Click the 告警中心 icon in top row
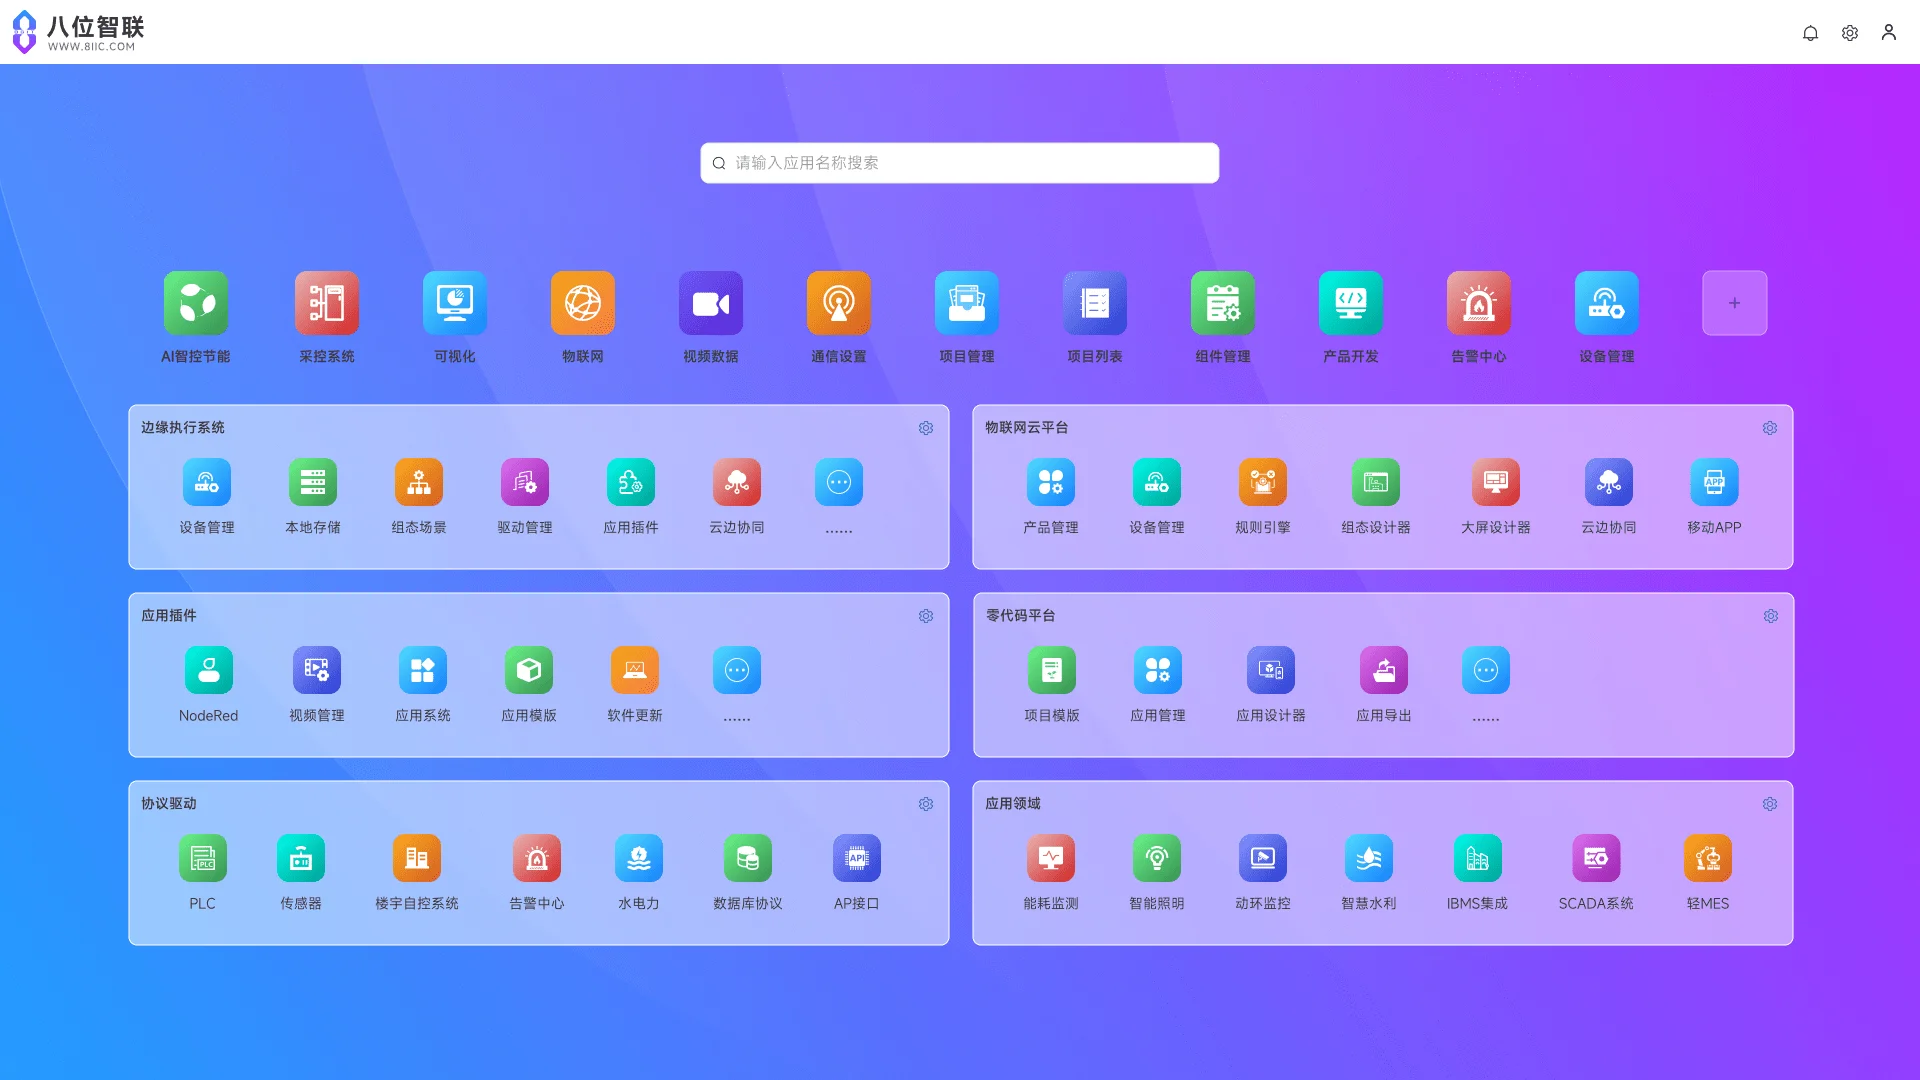 [x=1479, y=303]
